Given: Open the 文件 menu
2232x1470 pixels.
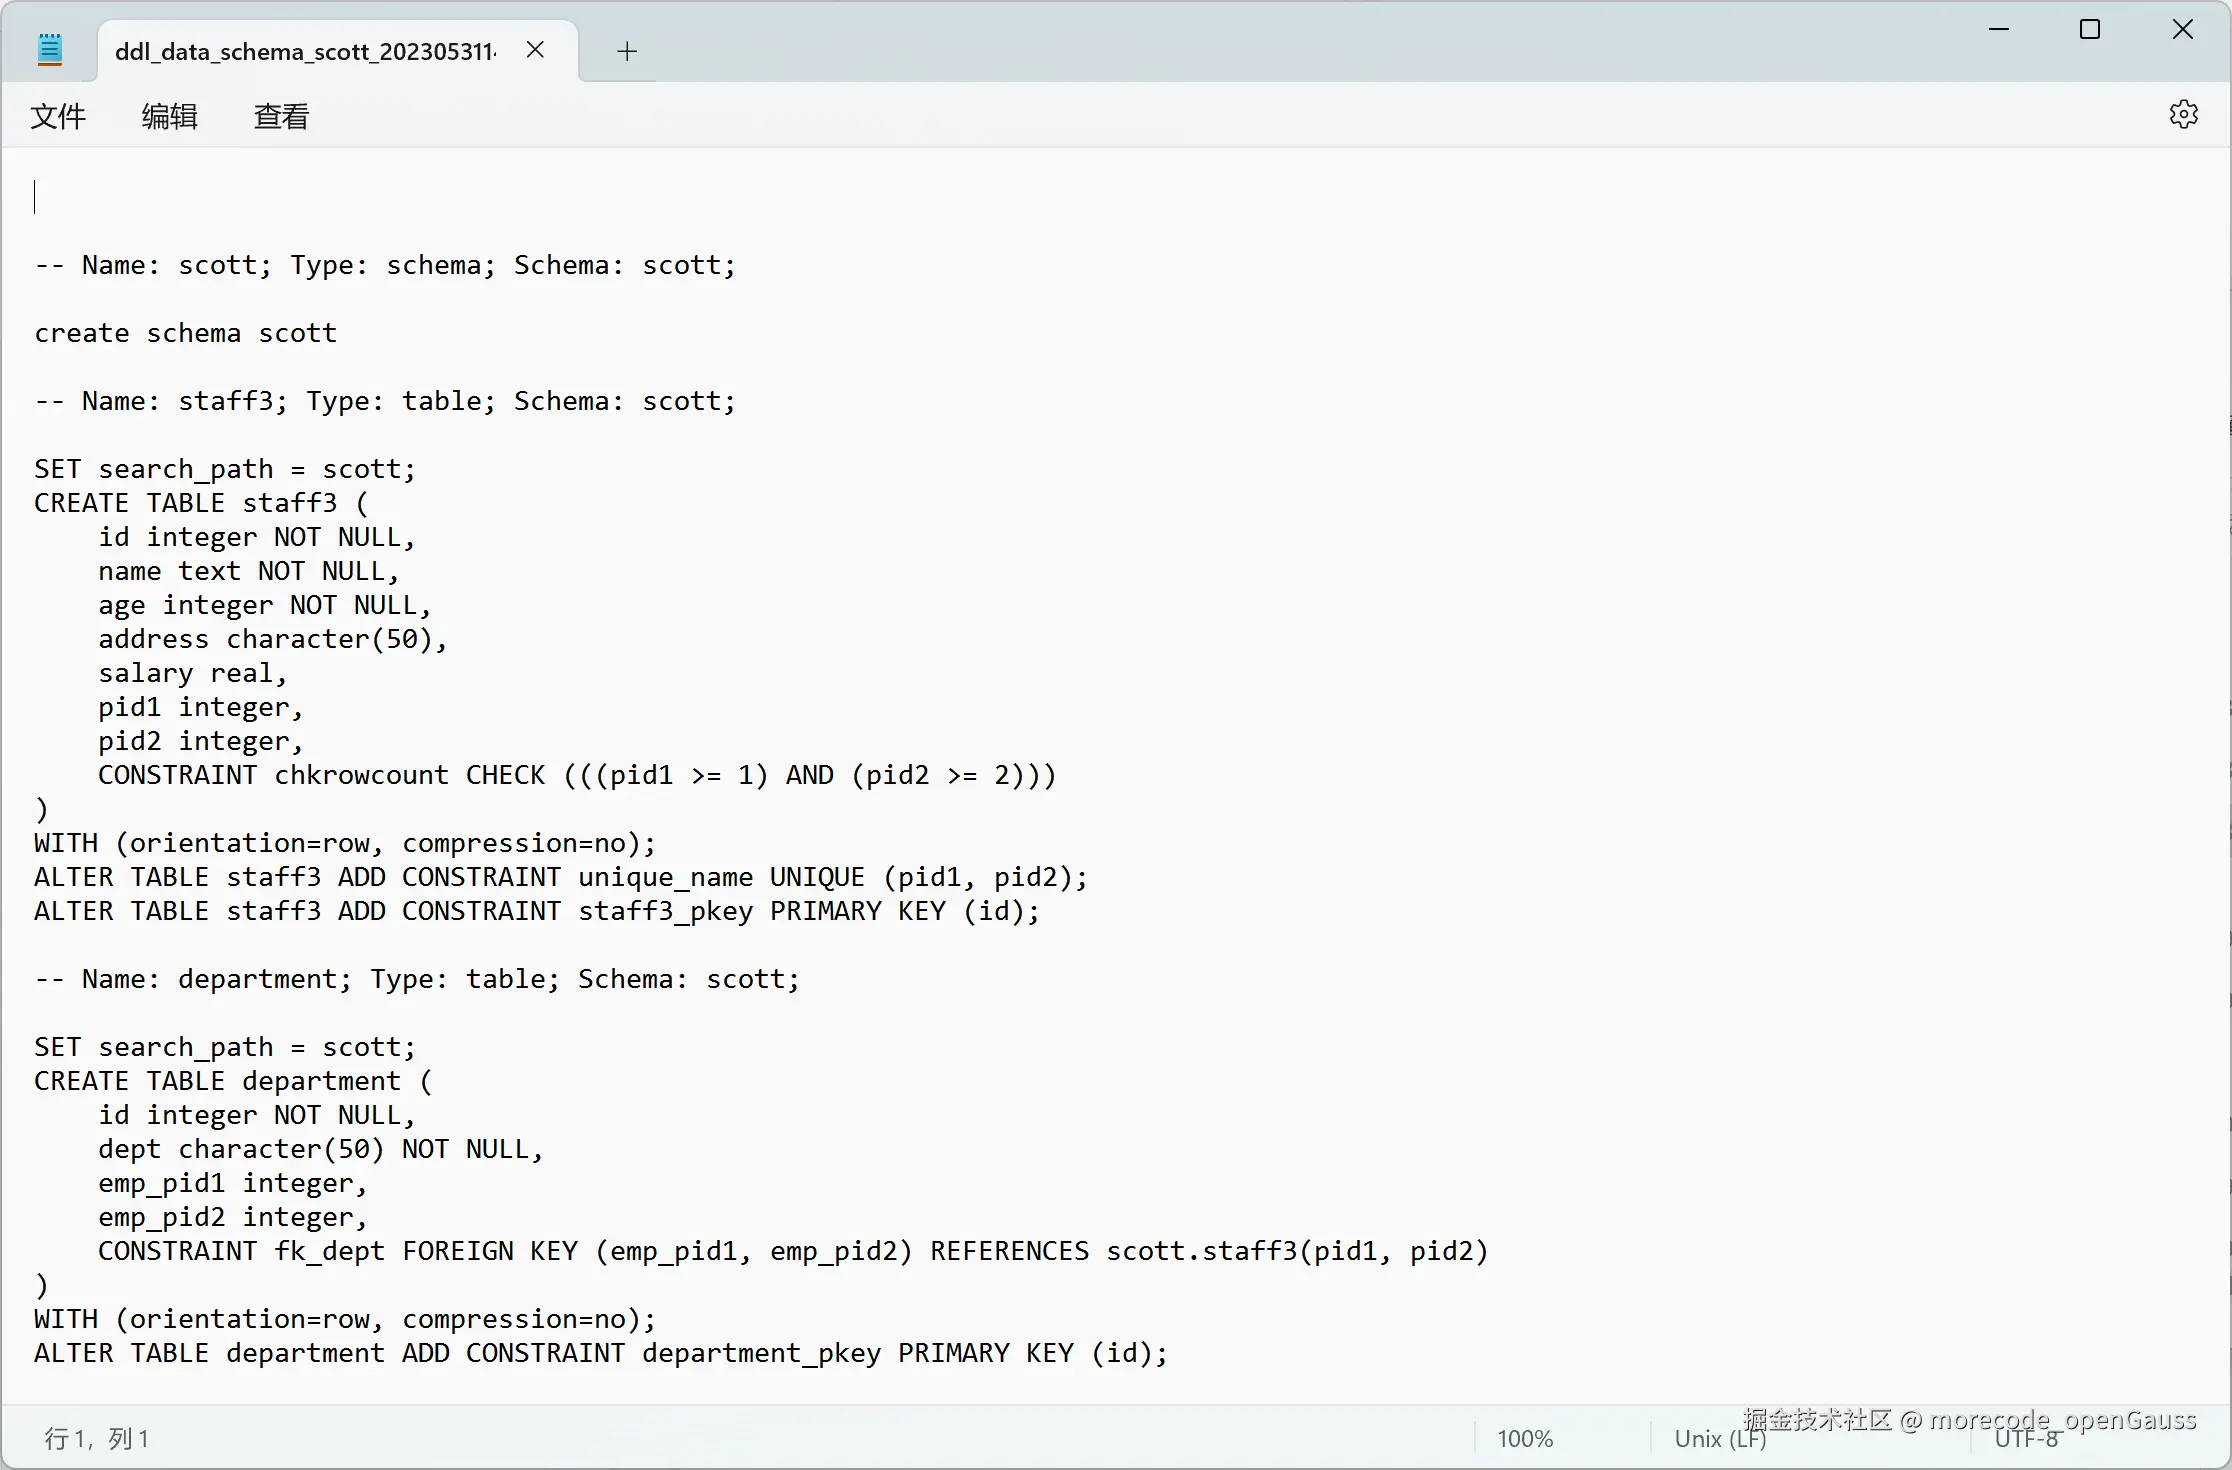Looking at the screenshot, I should 58,116.
